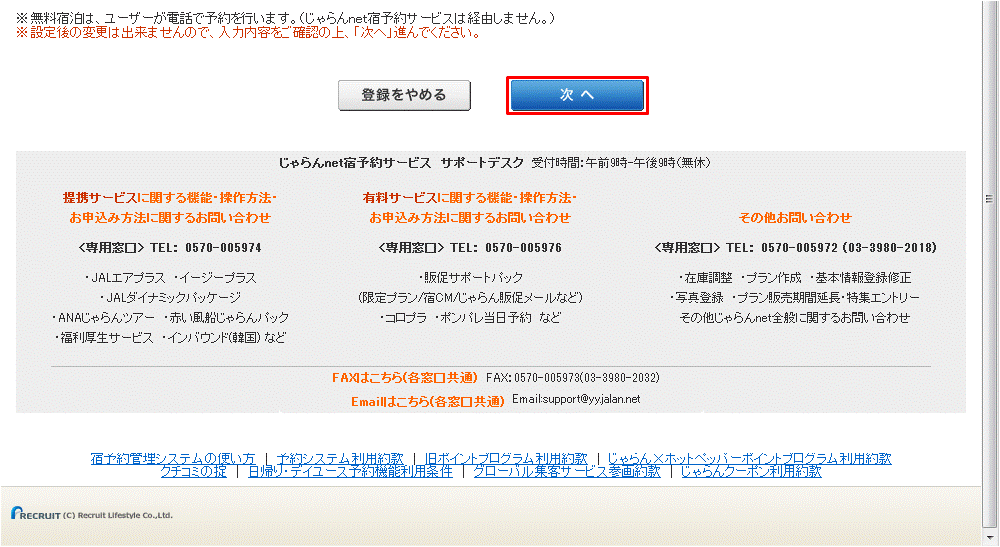Click the 次へ (Next) button
Viewport: 1000px width, 547px height.
point(577,96)
